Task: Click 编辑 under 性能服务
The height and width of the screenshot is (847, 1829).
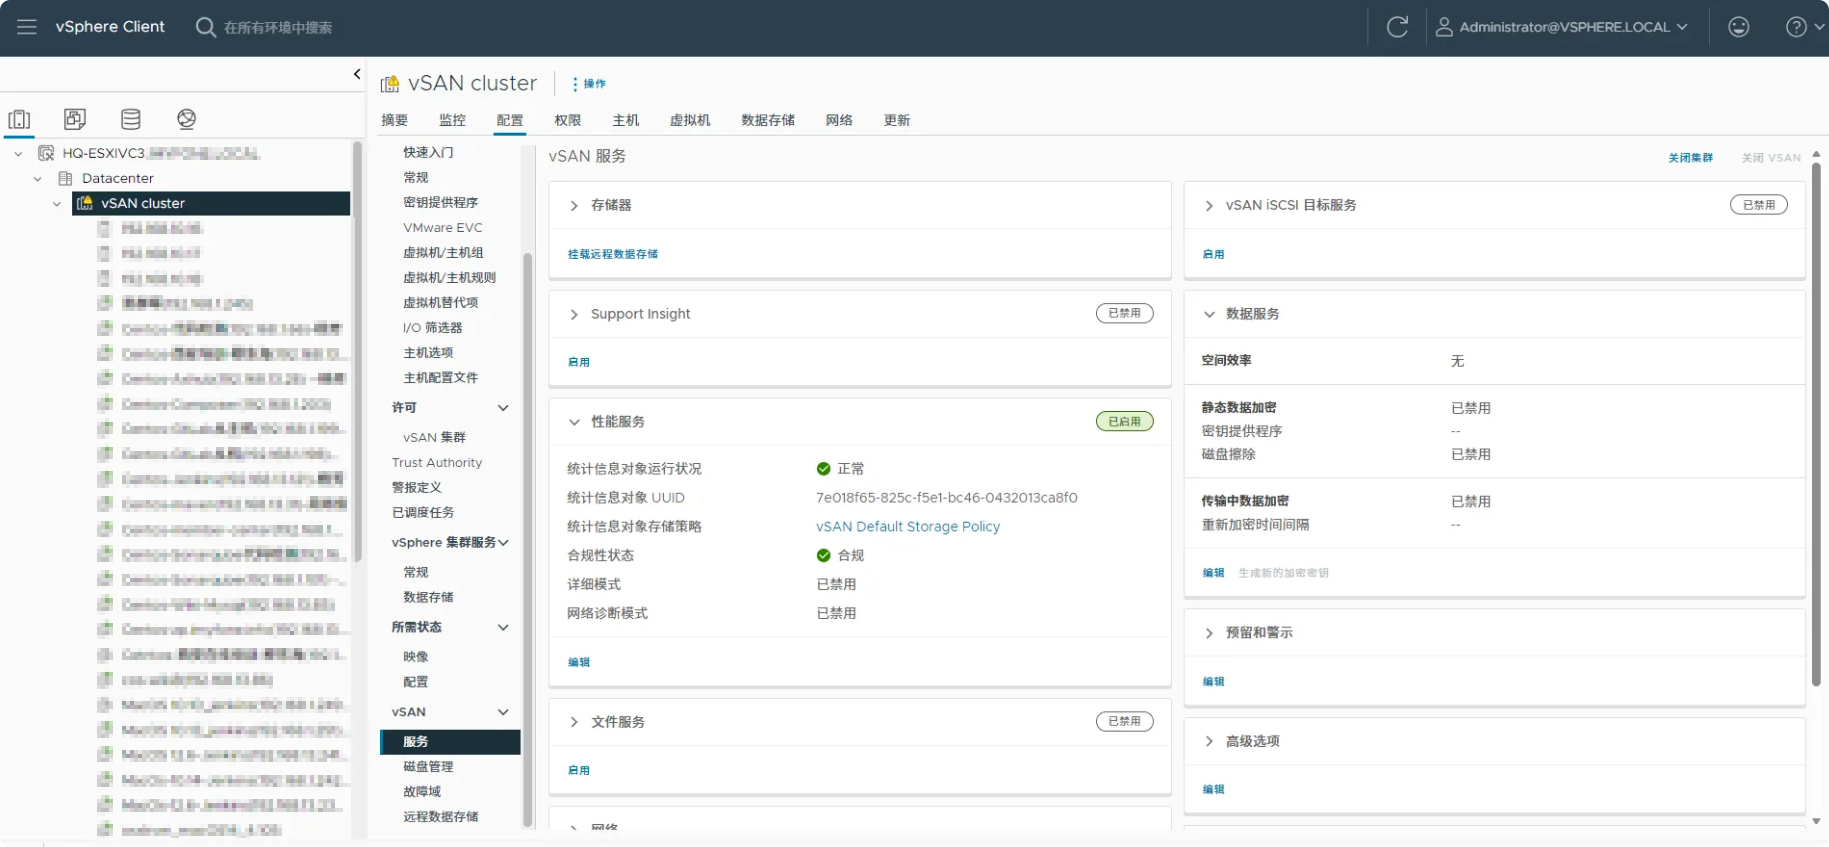Action: click(x=579, y=662)
